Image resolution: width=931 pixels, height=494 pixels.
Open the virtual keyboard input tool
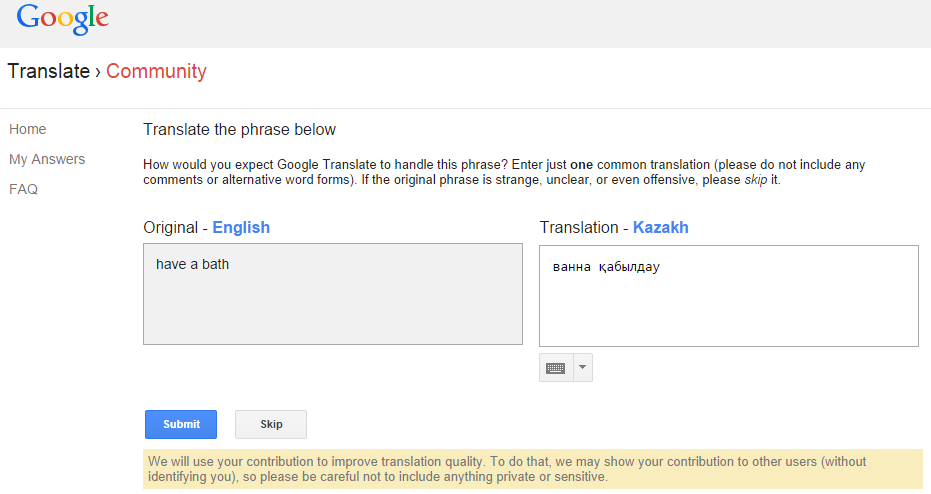[x=556, y=368]
